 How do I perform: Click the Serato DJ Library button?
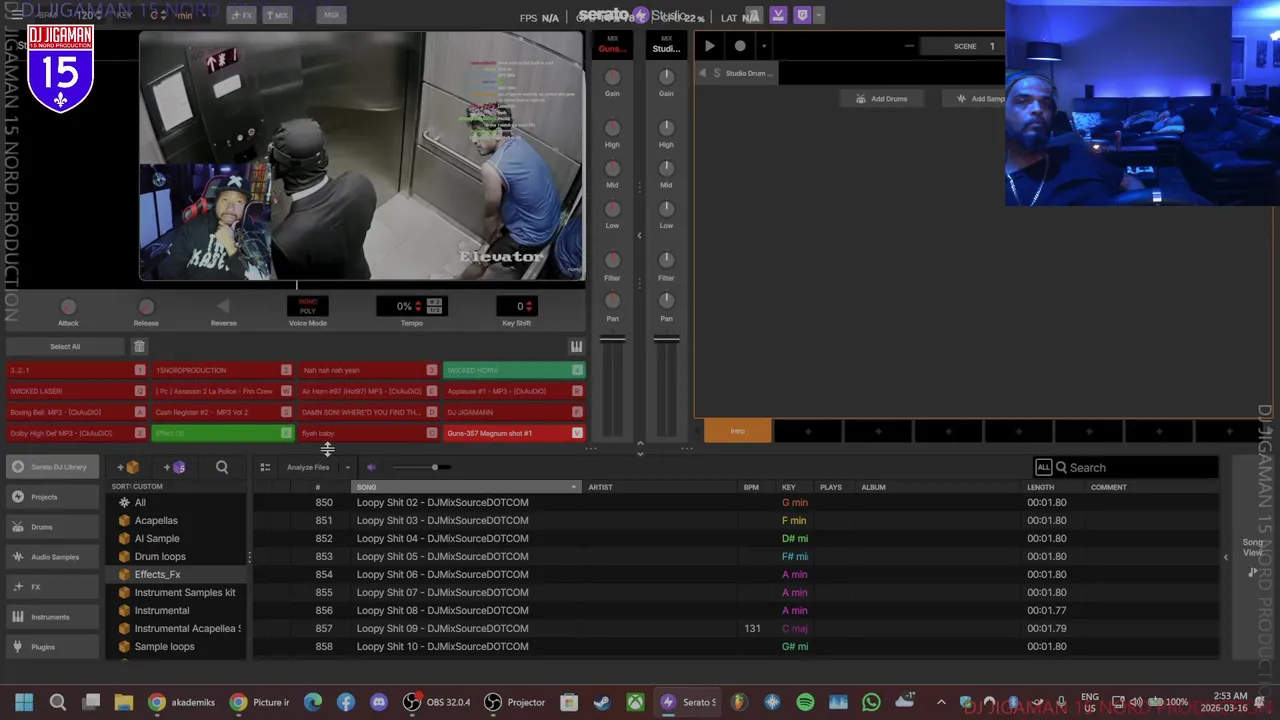point(50,467)
